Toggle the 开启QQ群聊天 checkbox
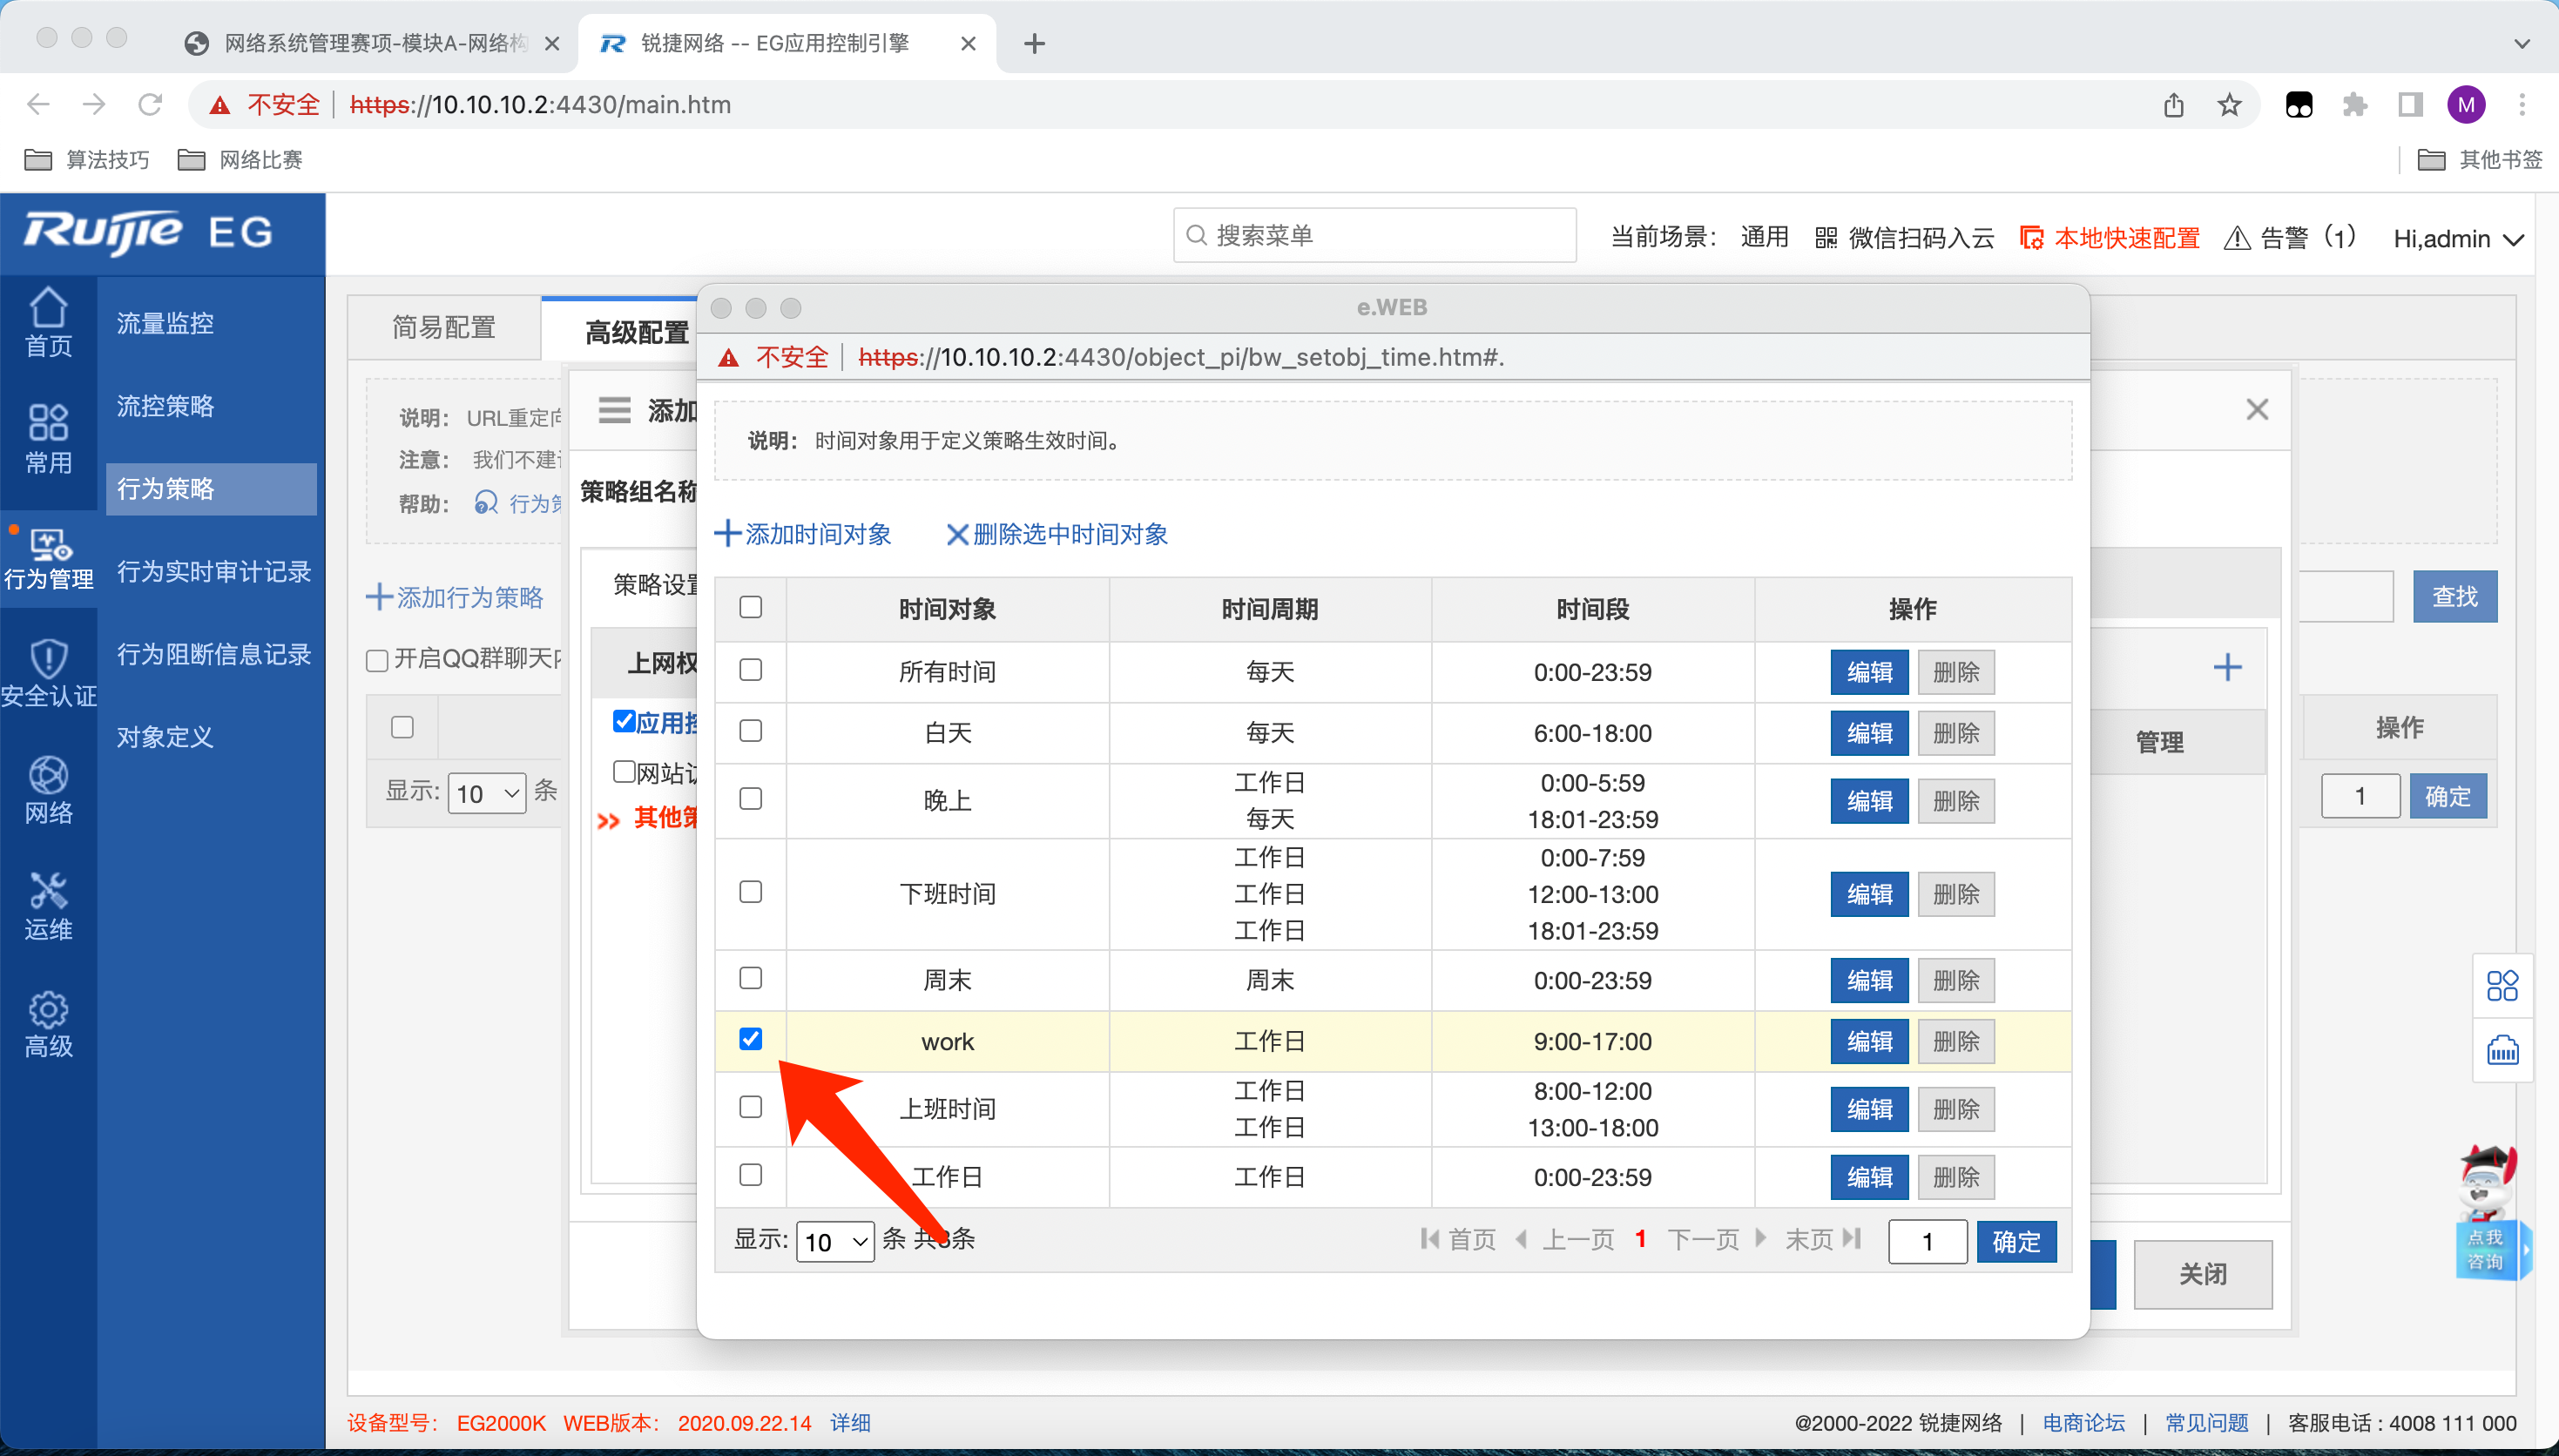 tap(377, 660)
